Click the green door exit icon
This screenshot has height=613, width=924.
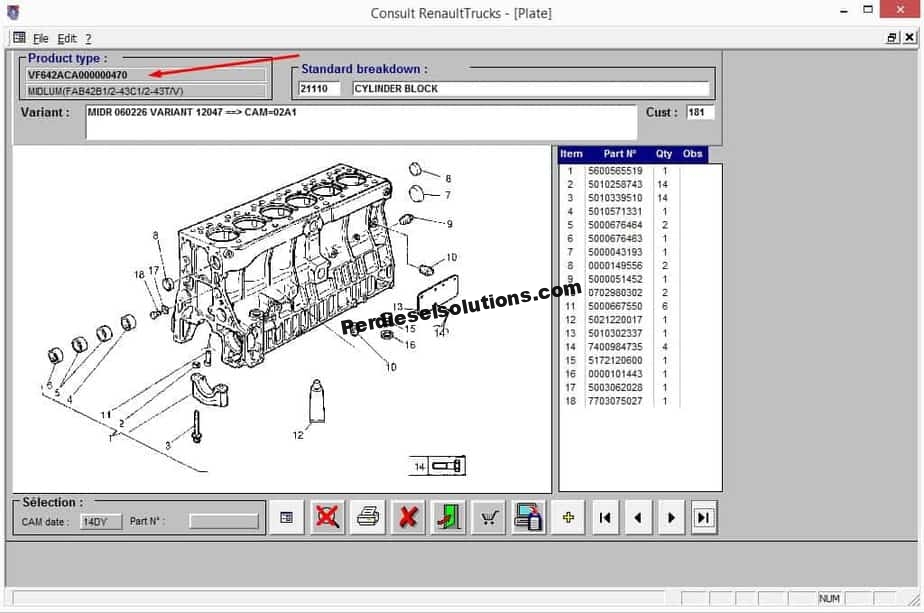point(448,518)
